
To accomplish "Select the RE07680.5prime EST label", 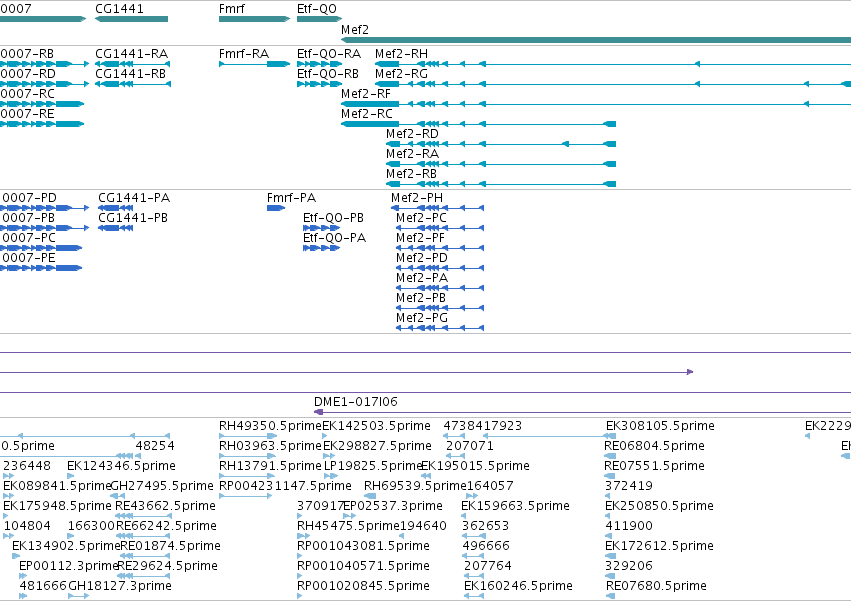I will click(656, 586).
